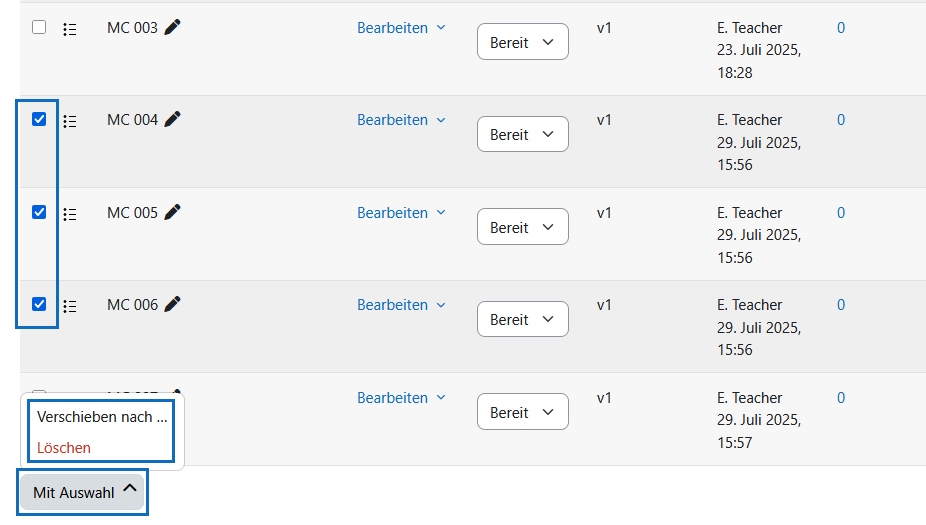Deselect the MC 006 checkbox
Image resolution: width=926 pixels, height=525 pixels.
[39, 304]
